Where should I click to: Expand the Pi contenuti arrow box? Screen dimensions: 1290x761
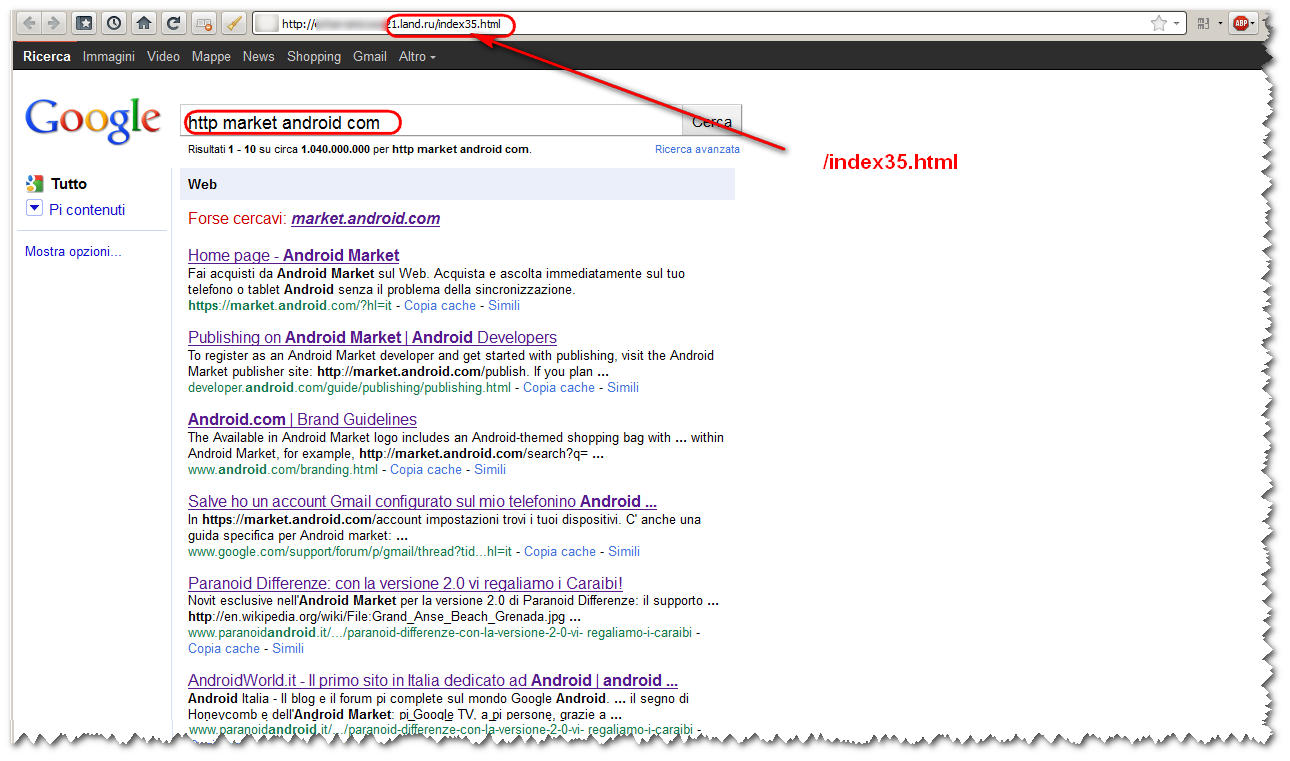tap(34, 208)
